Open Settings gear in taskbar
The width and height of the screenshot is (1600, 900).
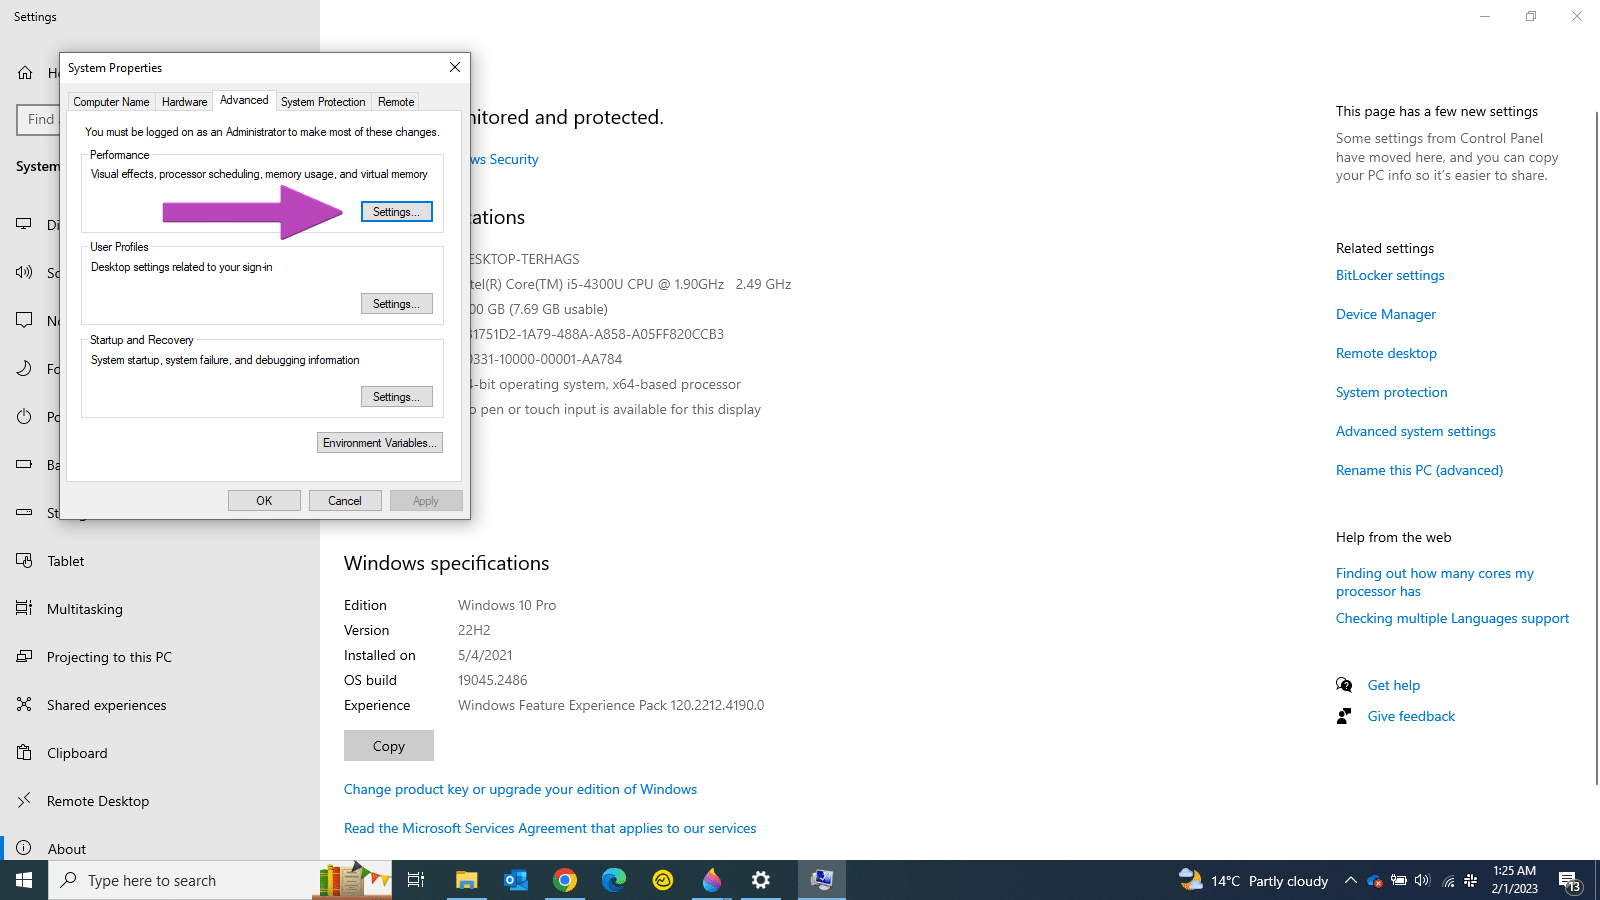click(x=761, y=880)
